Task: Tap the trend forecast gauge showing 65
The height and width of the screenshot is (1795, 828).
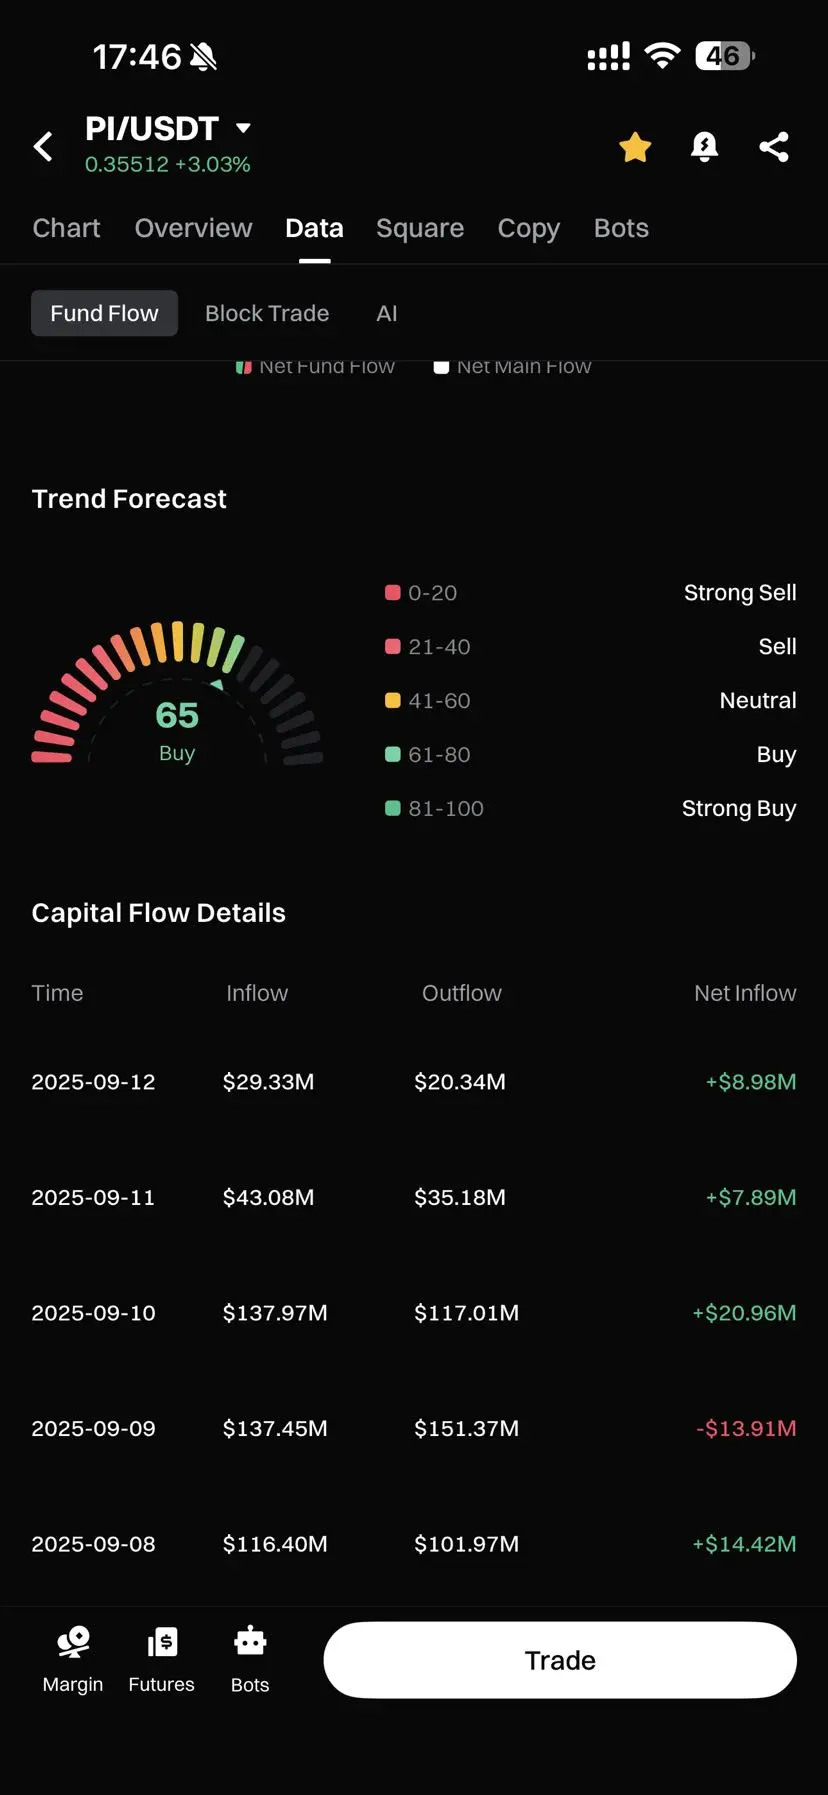Action: [x=177, y=693]
